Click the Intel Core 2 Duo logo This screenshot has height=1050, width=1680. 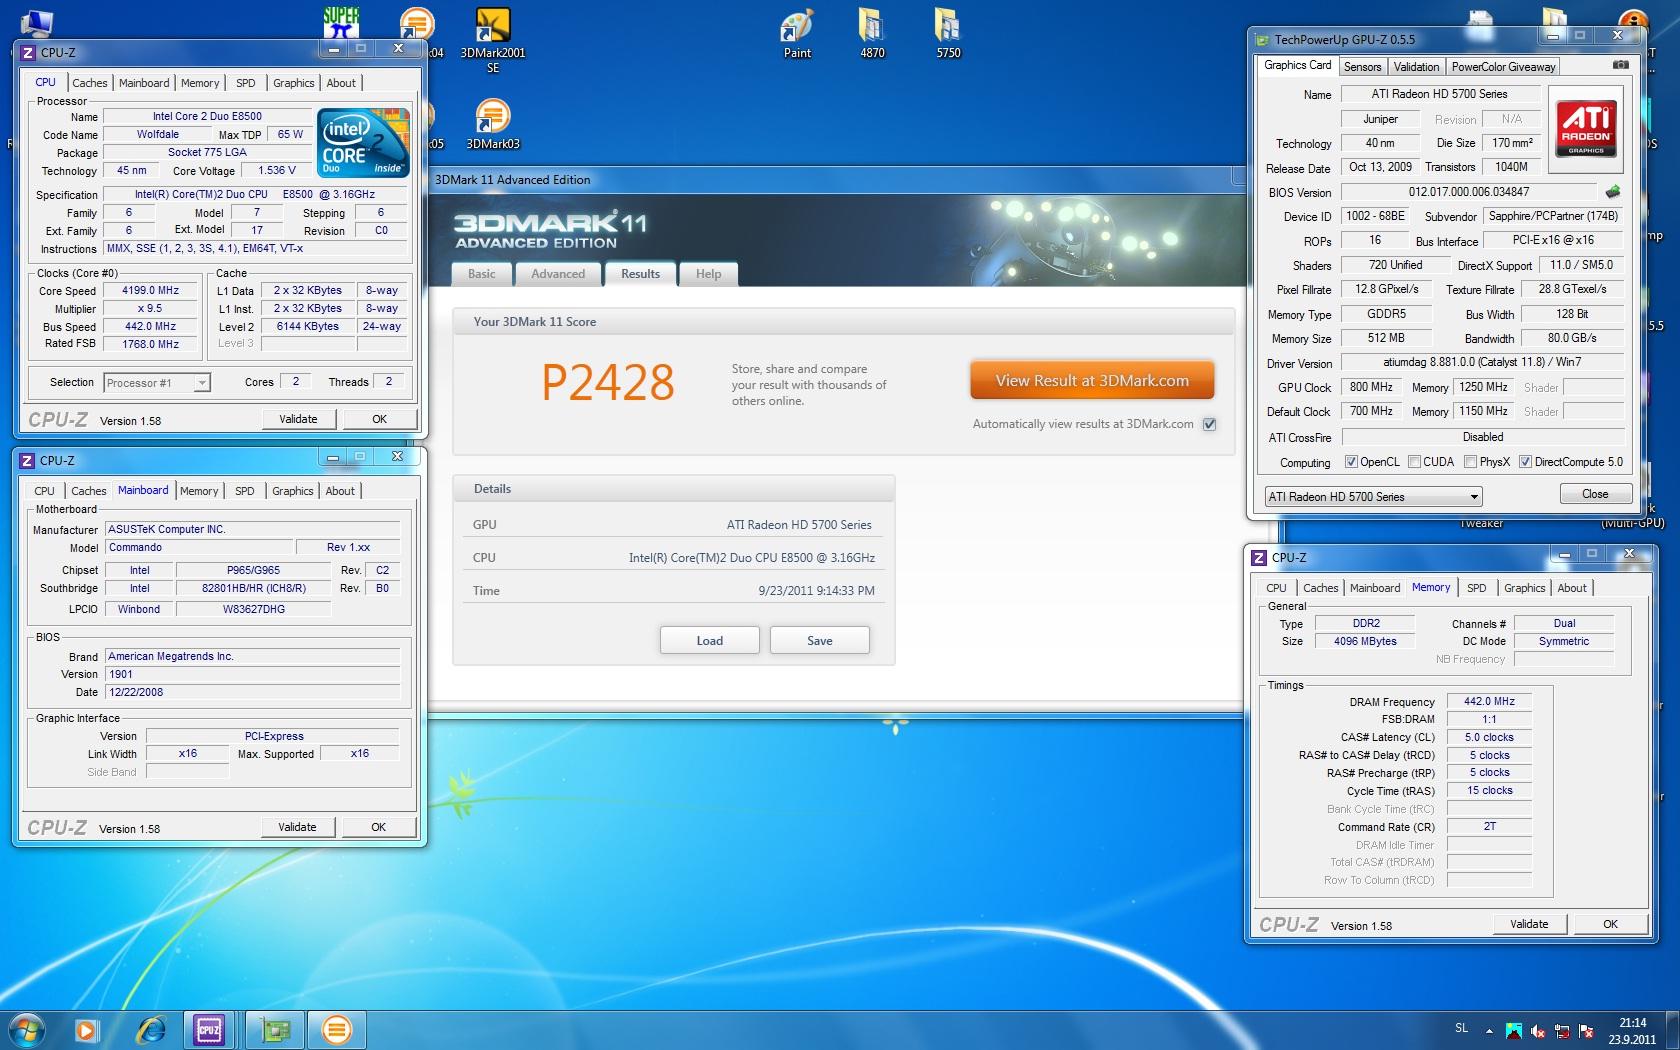[x=363, y=143]
